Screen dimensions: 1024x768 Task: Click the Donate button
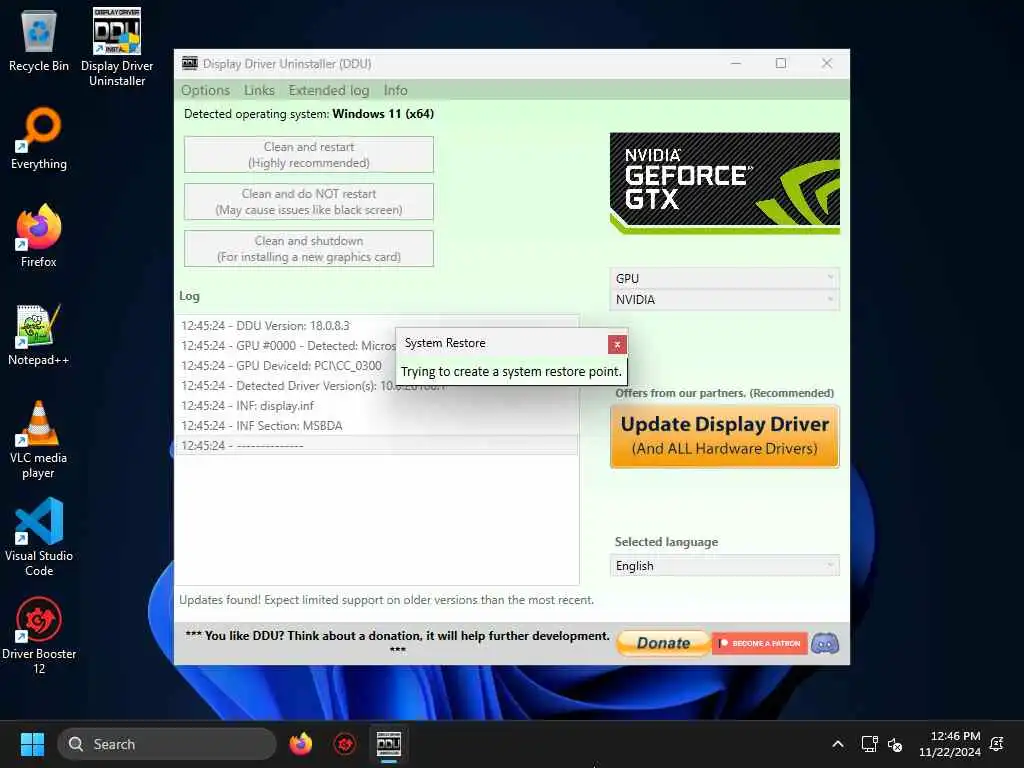point(663,643)
